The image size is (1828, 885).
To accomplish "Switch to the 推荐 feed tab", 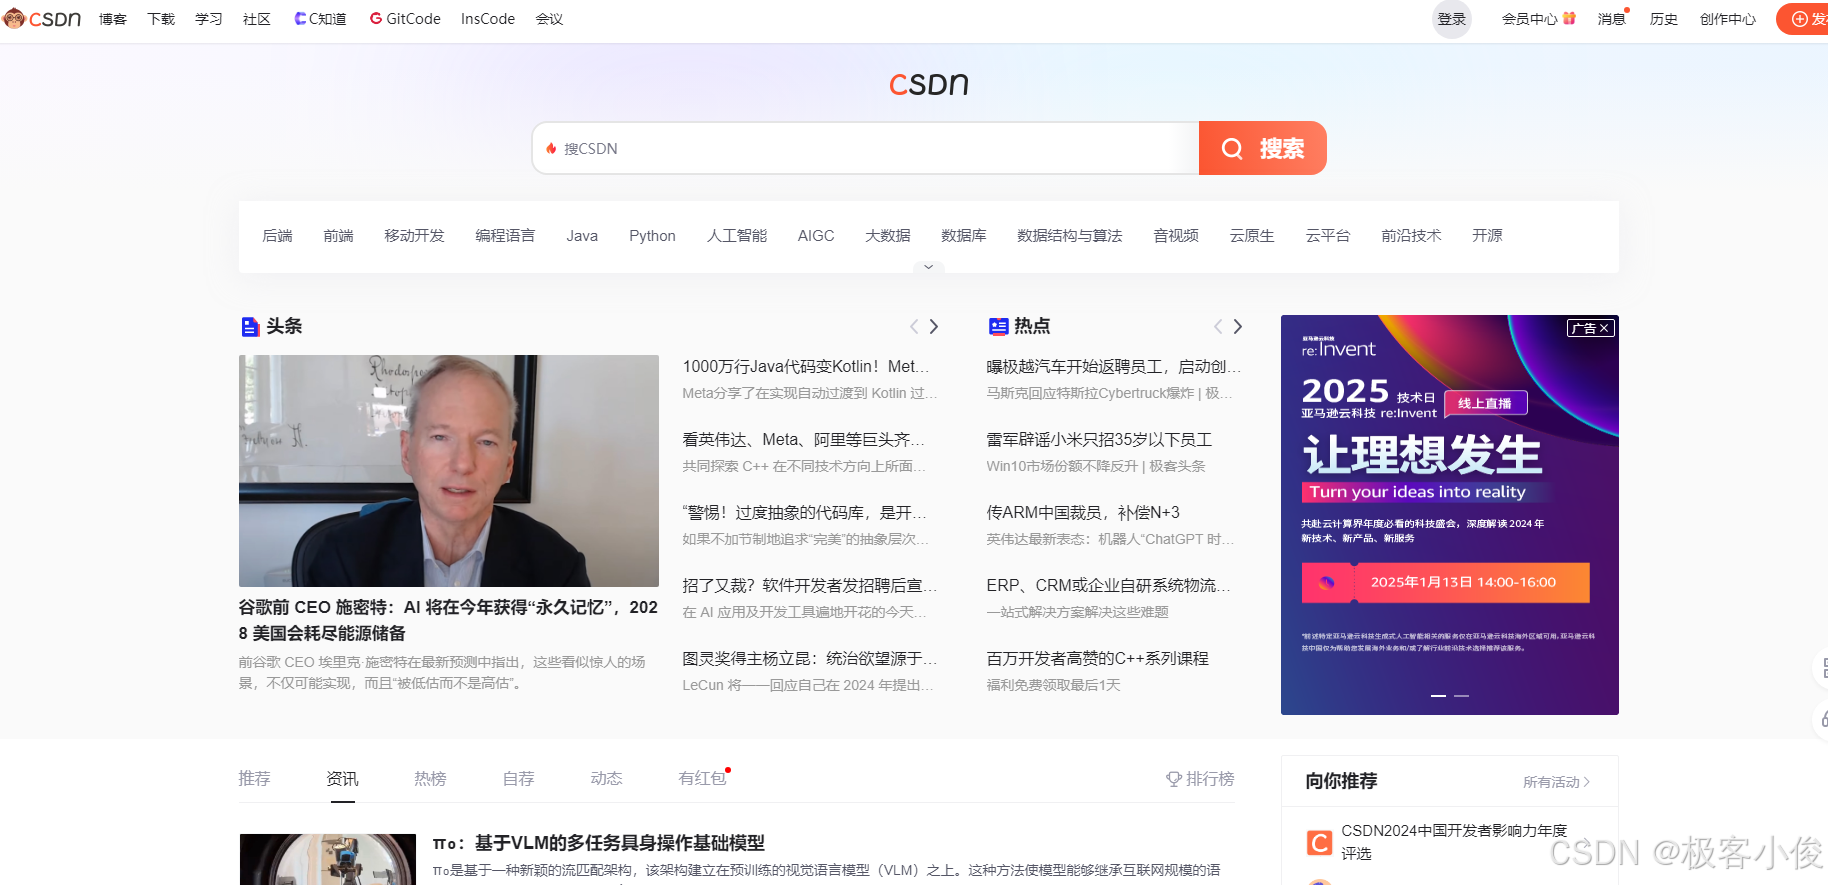I will coord(254,779).
